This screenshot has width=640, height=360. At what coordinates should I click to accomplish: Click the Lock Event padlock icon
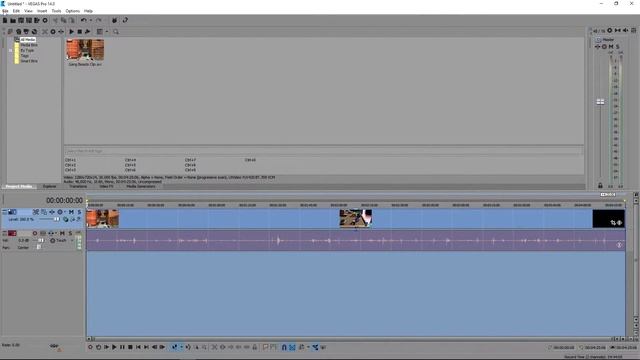(255, 347)
